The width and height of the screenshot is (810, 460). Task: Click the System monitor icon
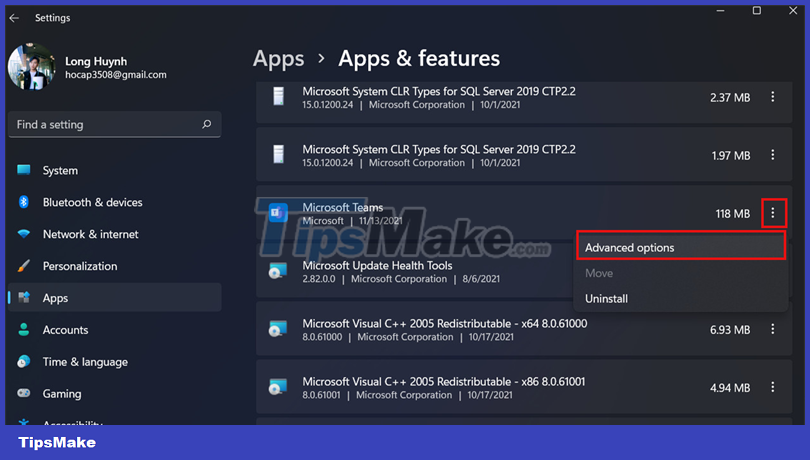24,170
